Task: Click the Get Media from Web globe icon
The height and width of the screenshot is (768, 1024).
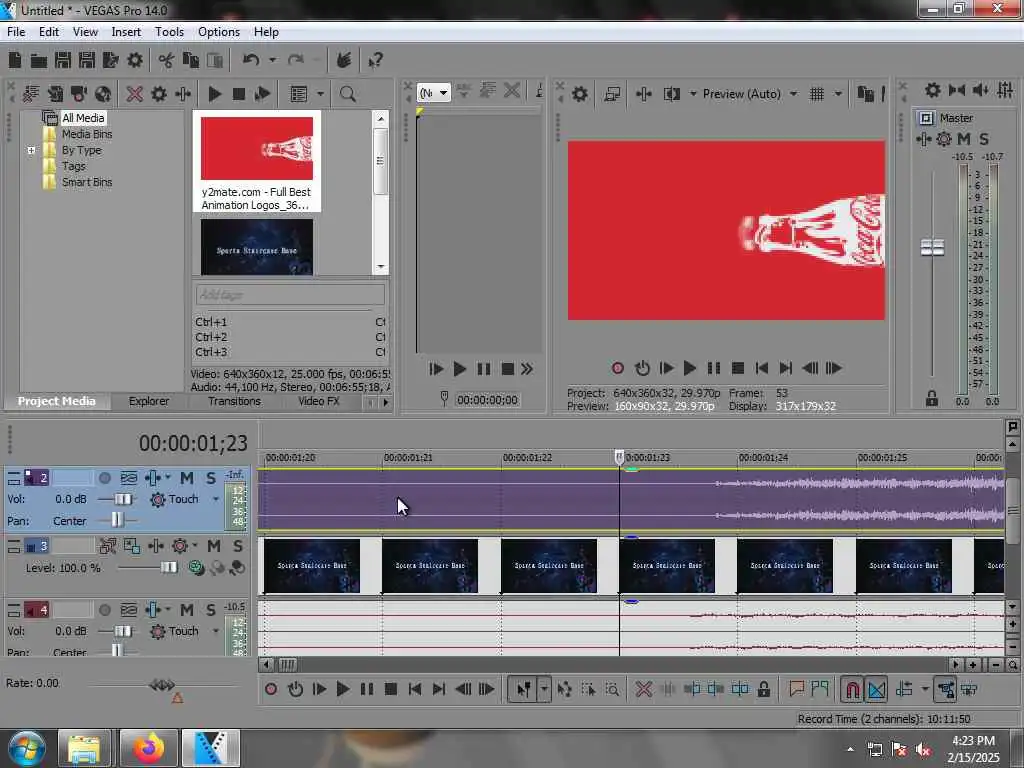Action: [103, 94]
